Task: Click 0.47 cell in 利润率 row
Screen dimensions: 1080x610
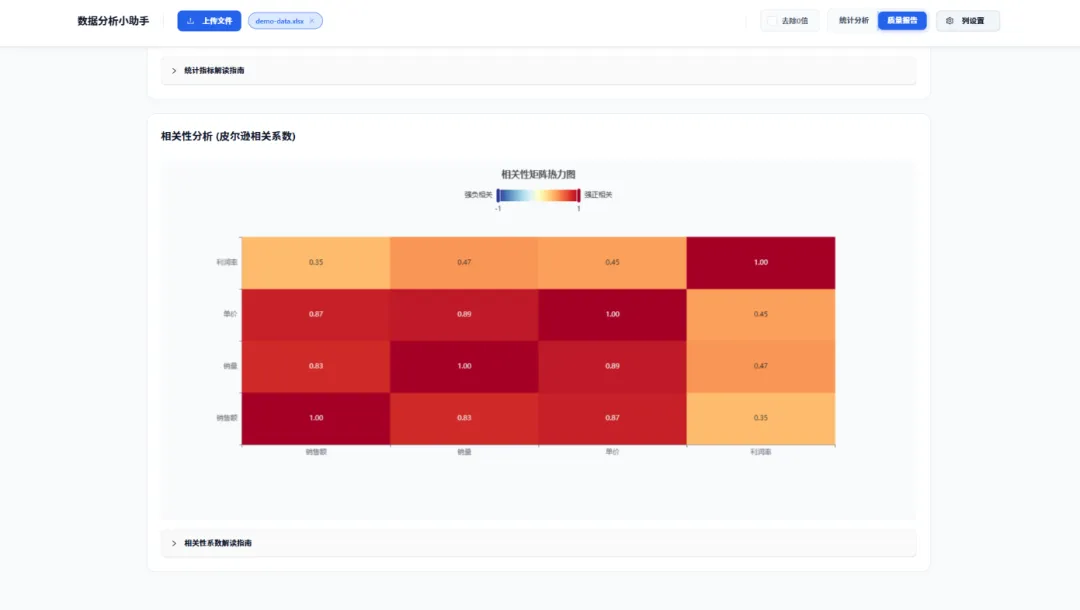Action: (x=464, y=262)
